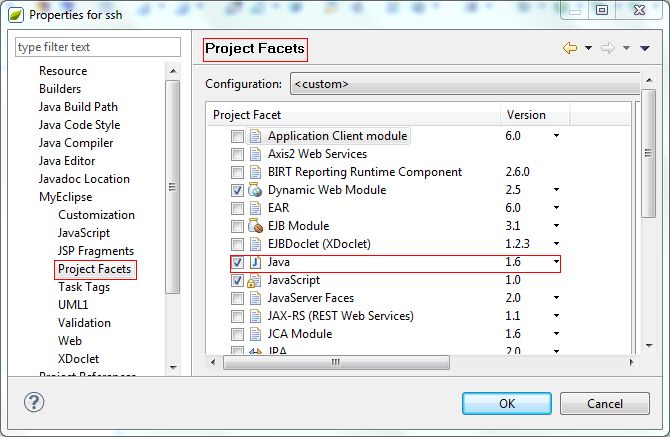Select Java Compiler page

[x=76, y=143]
